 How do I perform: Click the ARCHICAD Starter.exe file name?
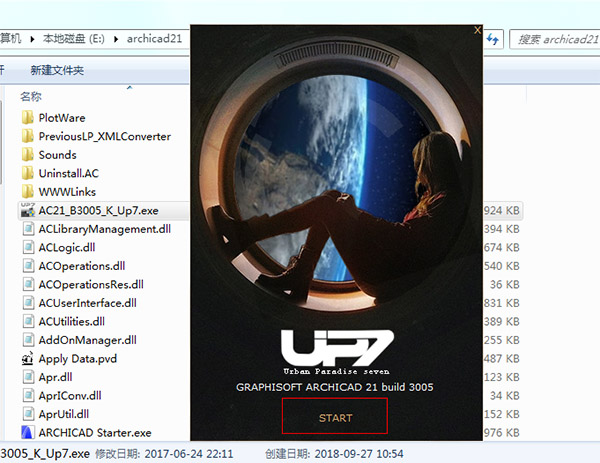pyautogui.click(x=95, y=433)
